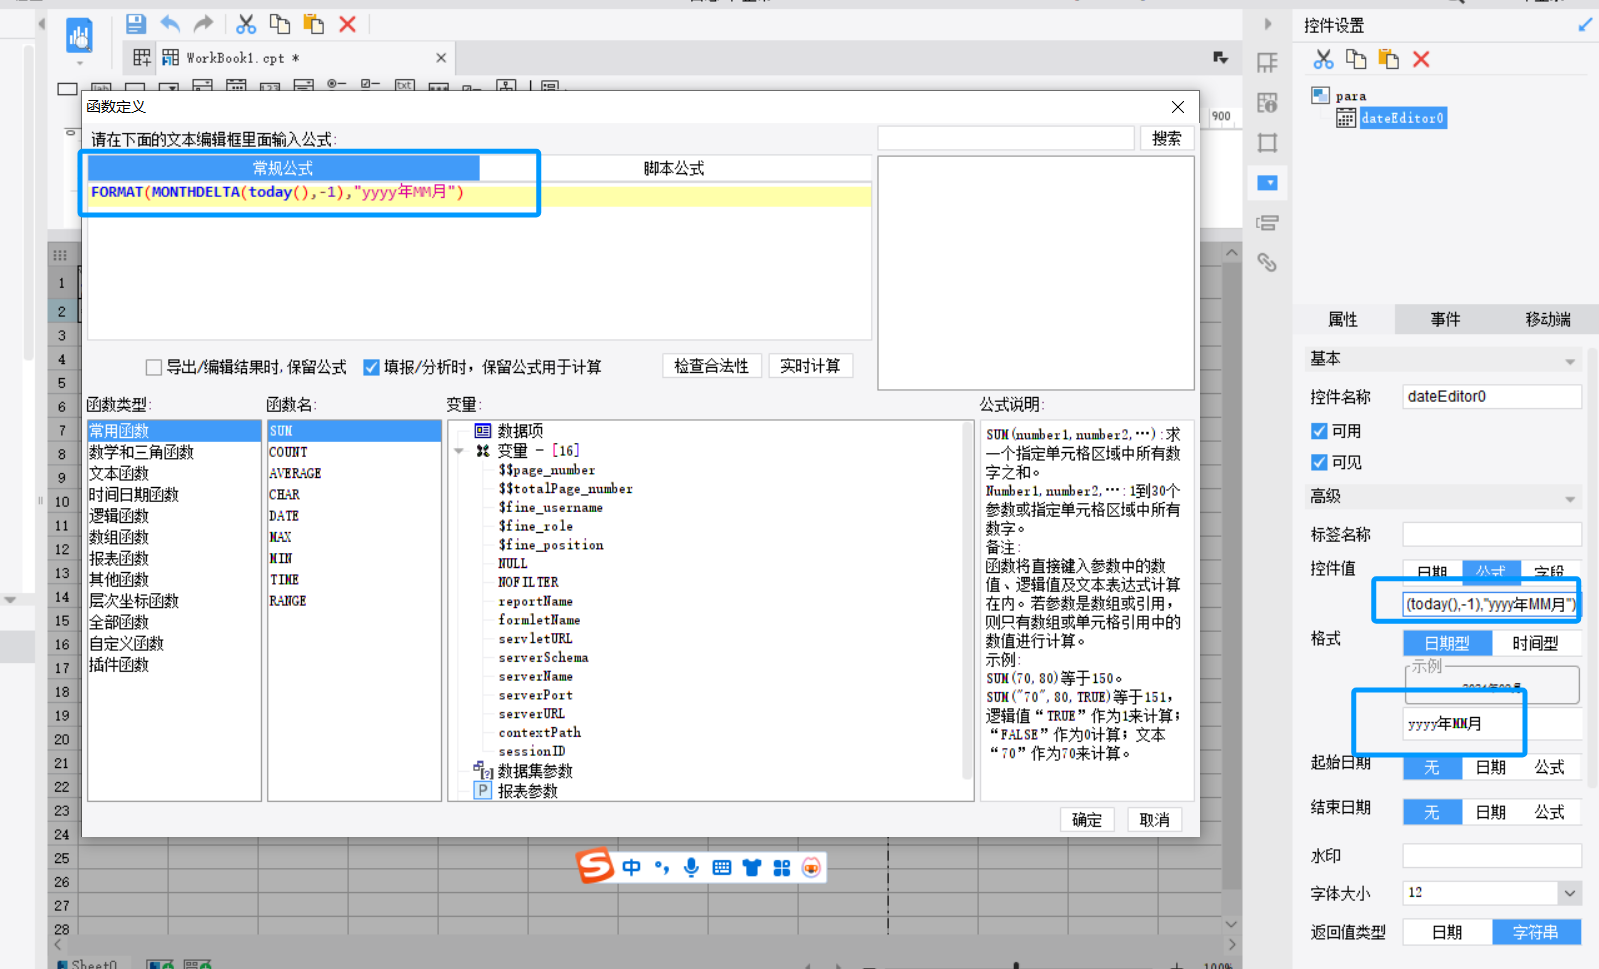This screenshot has width=1599, height=969.
Task: Open soft keyboard from IME bar
Action: click(x=722, y=867)
